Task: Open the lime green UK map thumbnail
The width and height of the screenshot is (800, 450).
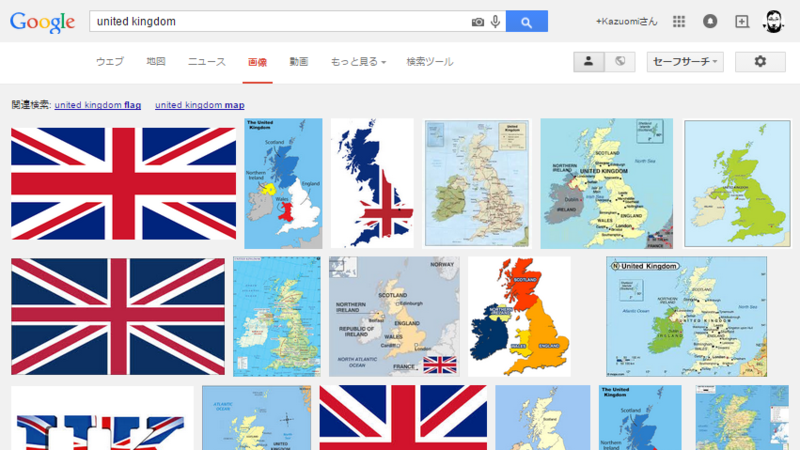Action: (x=737, y=184)
